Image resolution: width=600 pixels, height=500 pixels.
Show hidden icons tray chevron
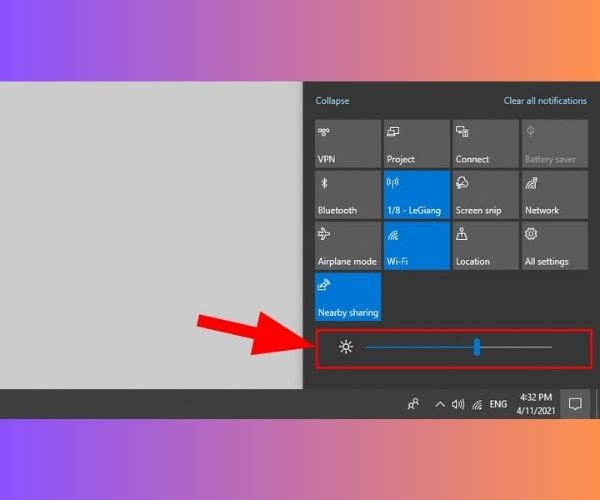click(x=440, y=404)
